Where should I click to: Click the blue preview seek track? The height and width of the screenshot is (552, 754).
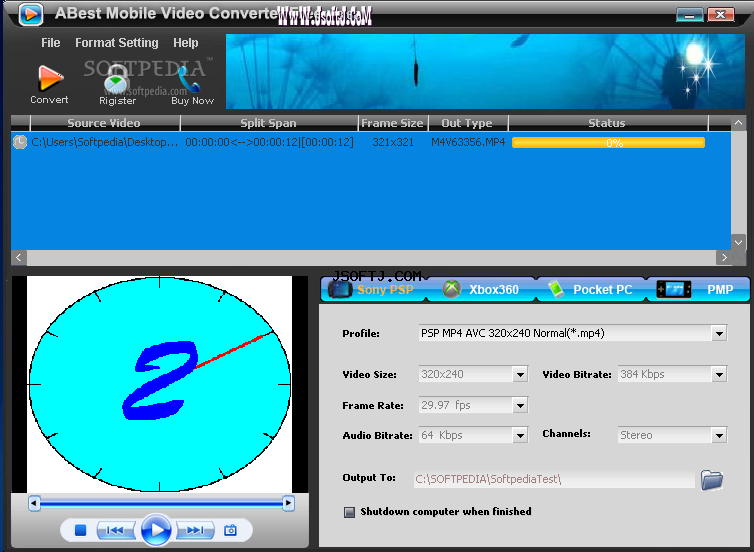point(161,503)
